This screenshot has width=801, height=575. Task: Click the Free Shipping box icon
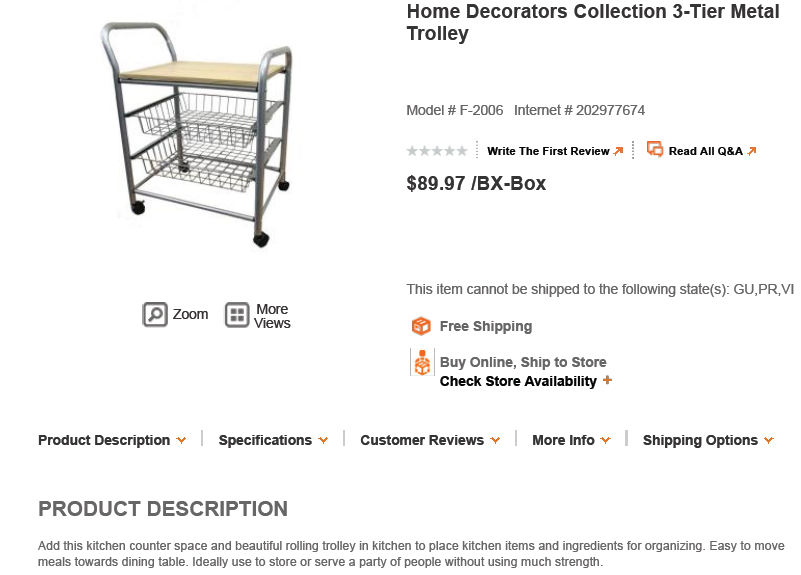[x=421, y=326]
